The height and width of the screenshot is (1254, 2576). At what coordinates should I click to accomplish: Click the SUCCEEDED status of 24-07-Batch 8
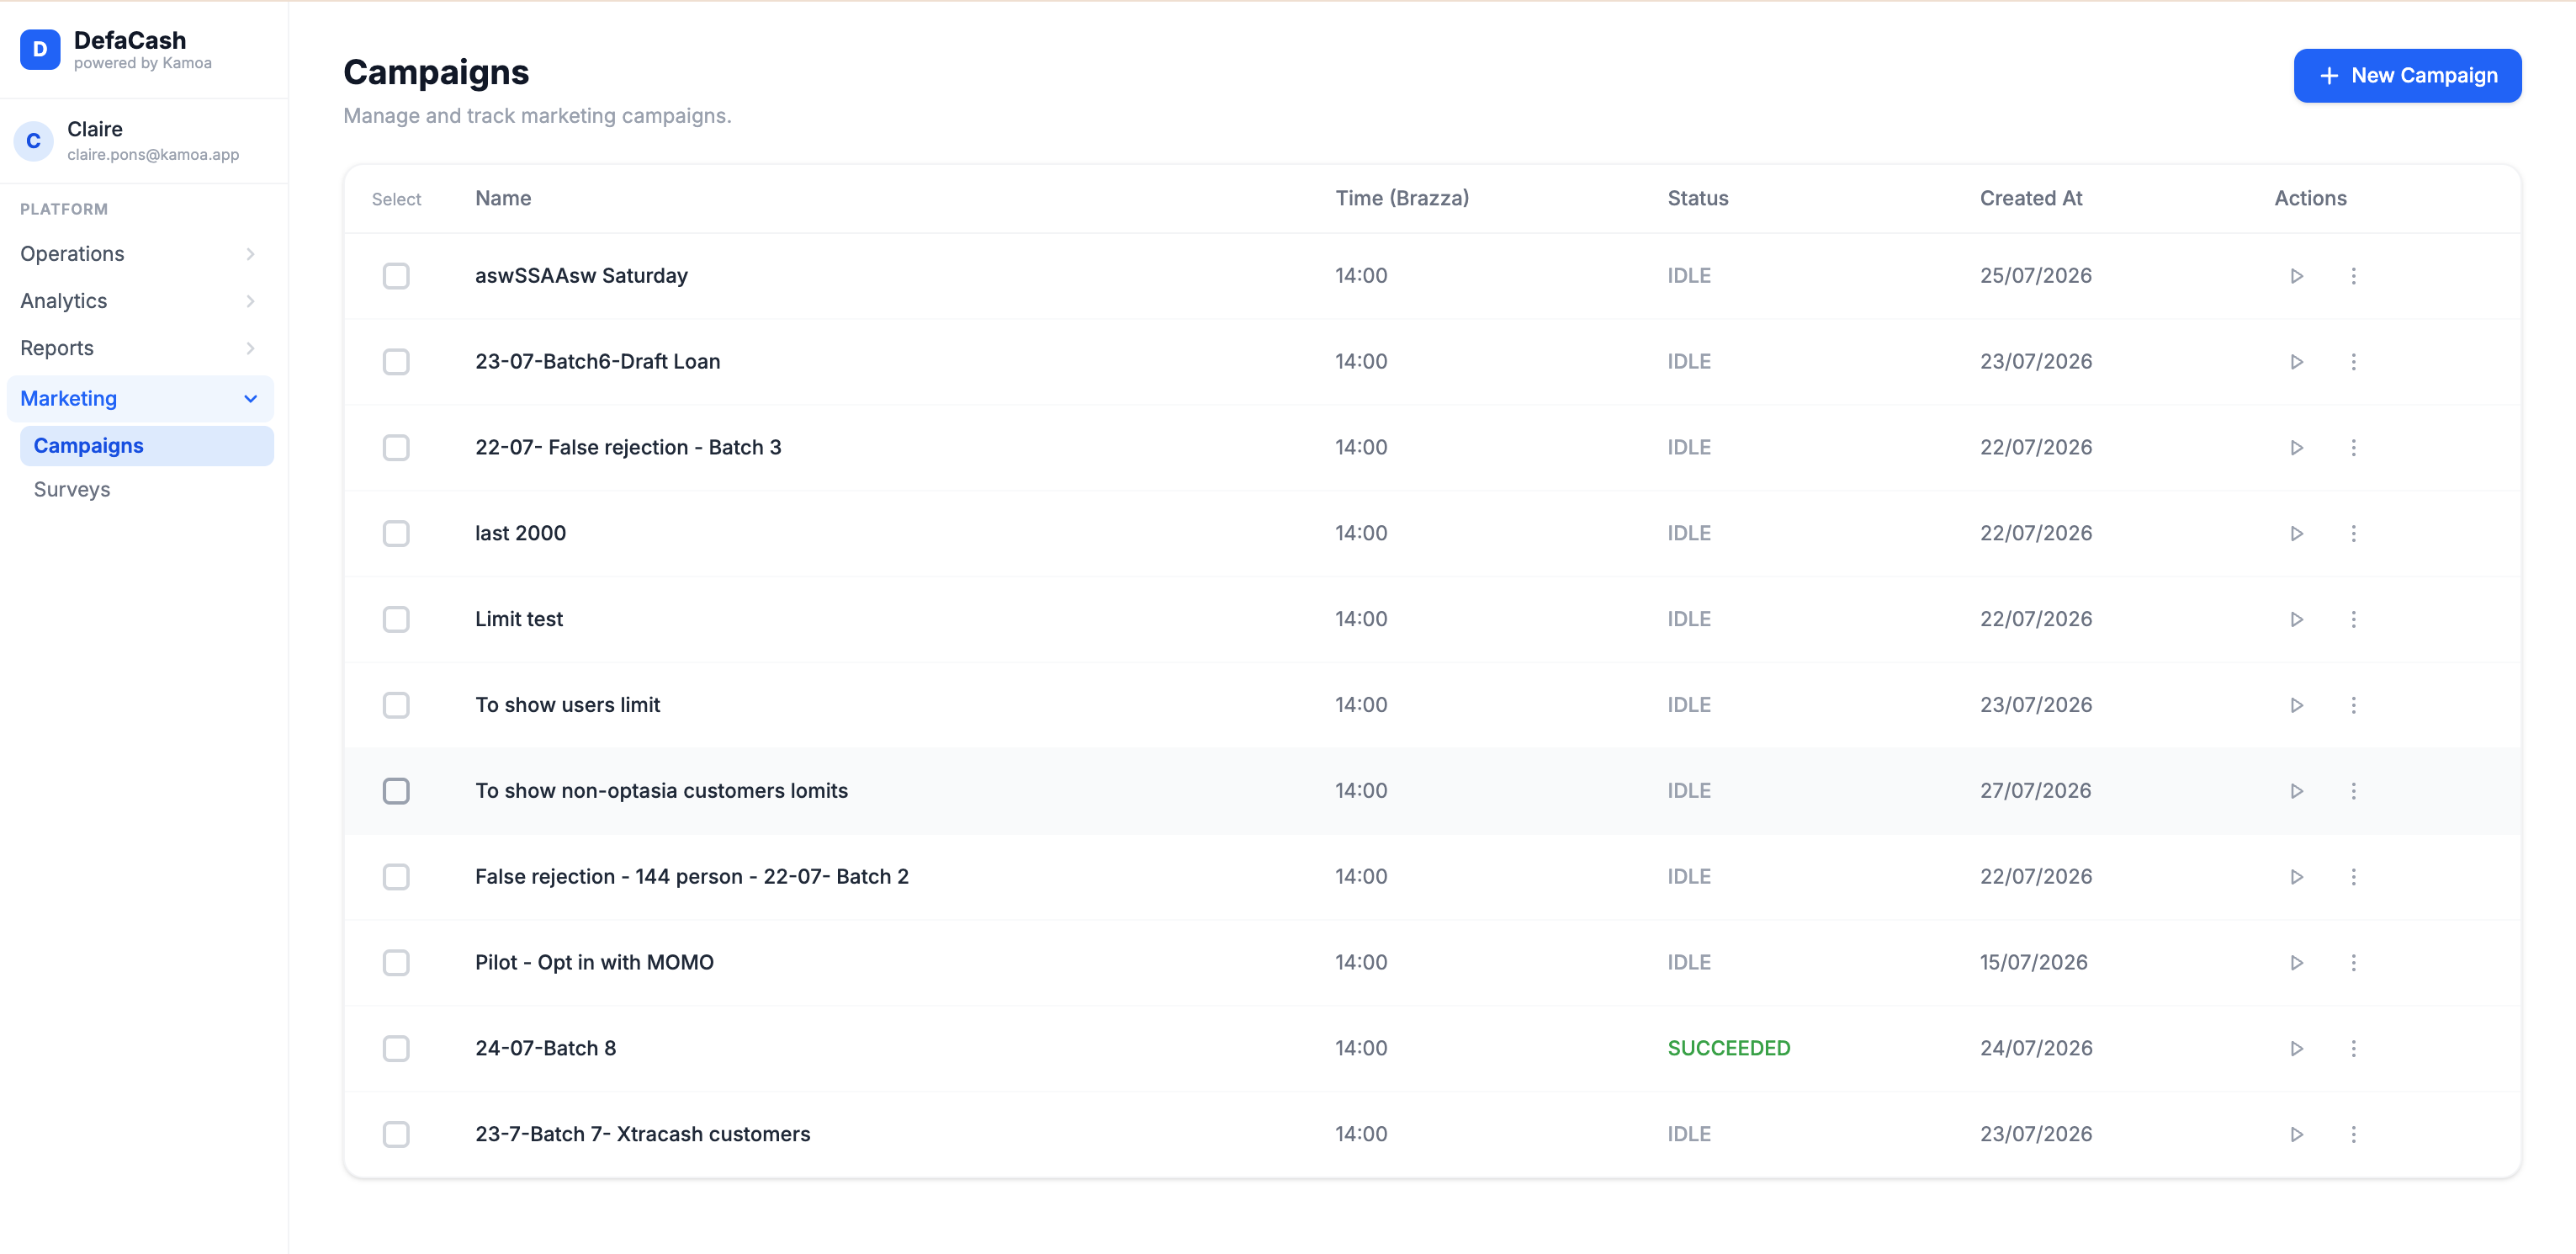[x=1728, y=1049]
